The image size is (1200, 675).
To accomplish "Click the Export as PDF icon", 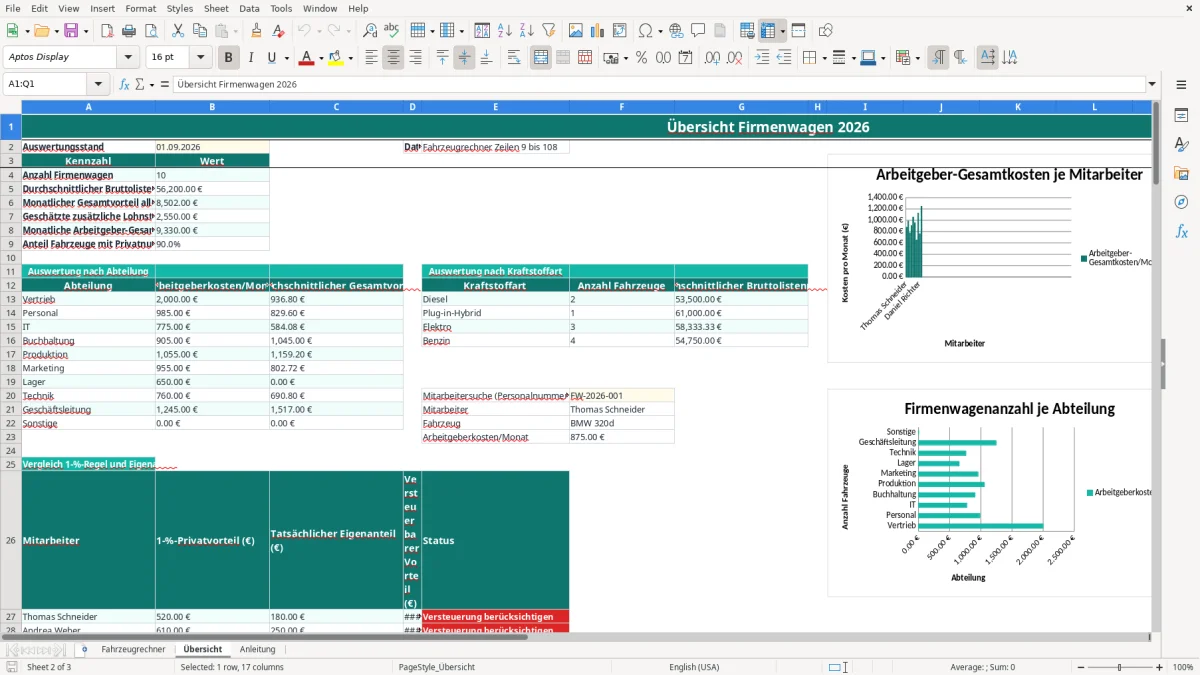I will (x=107, y=31).
